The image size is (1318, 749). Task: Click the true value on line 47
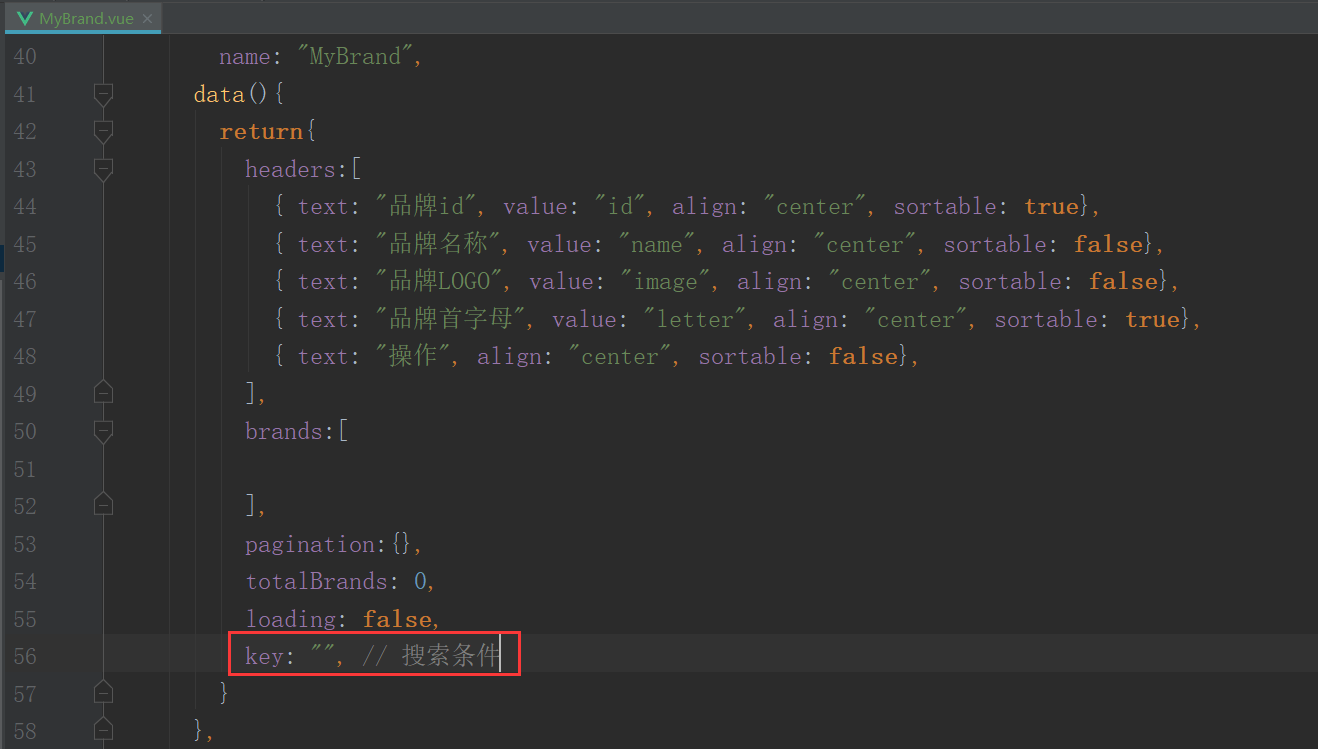coord(1152,319)
